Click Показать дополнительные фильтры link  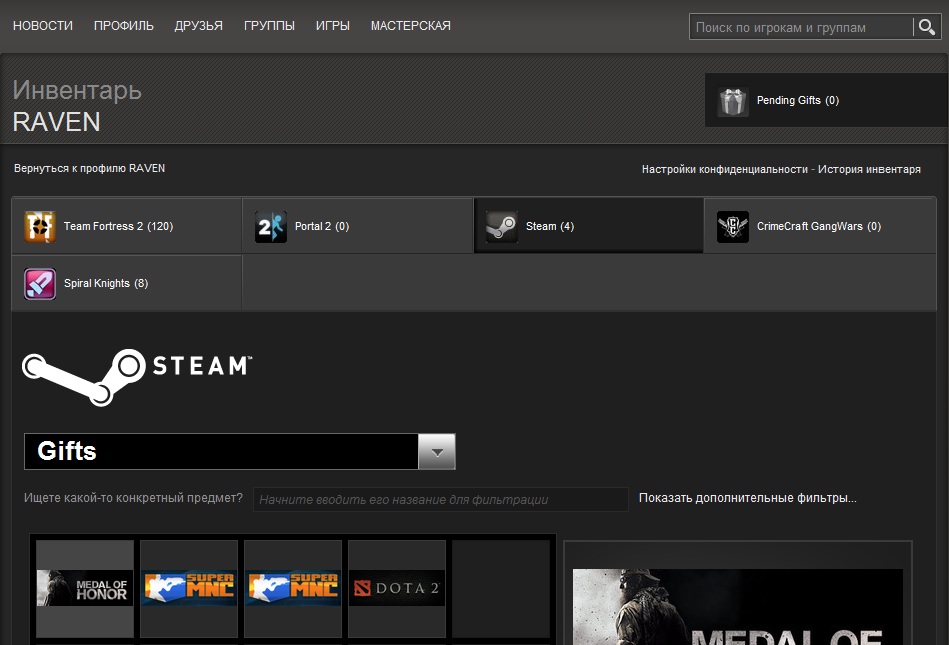pyautogui.click(x=747, y=498)
